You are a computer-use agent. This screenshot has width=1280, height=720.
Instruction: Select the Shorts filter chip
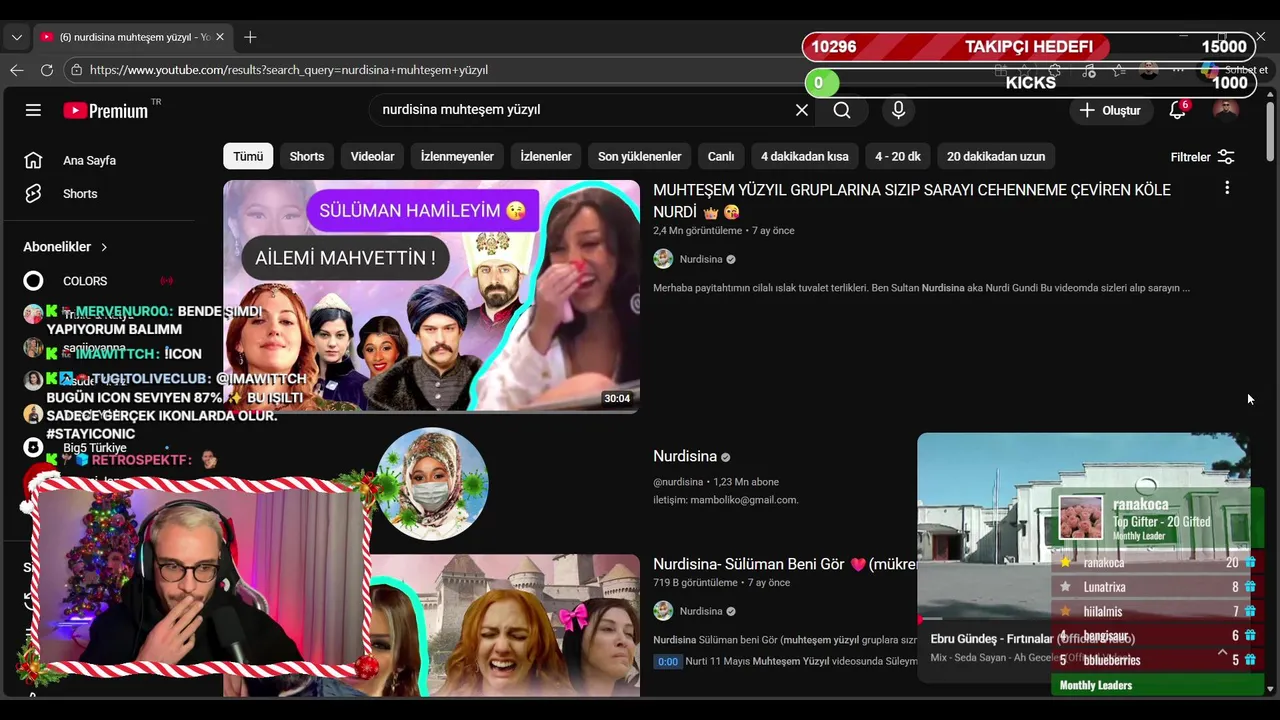point(307,156)
